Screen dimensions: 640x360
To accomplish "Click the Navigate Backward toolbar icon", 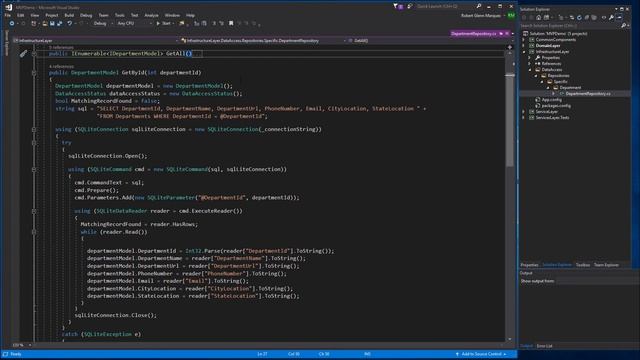I will (12, 24).
